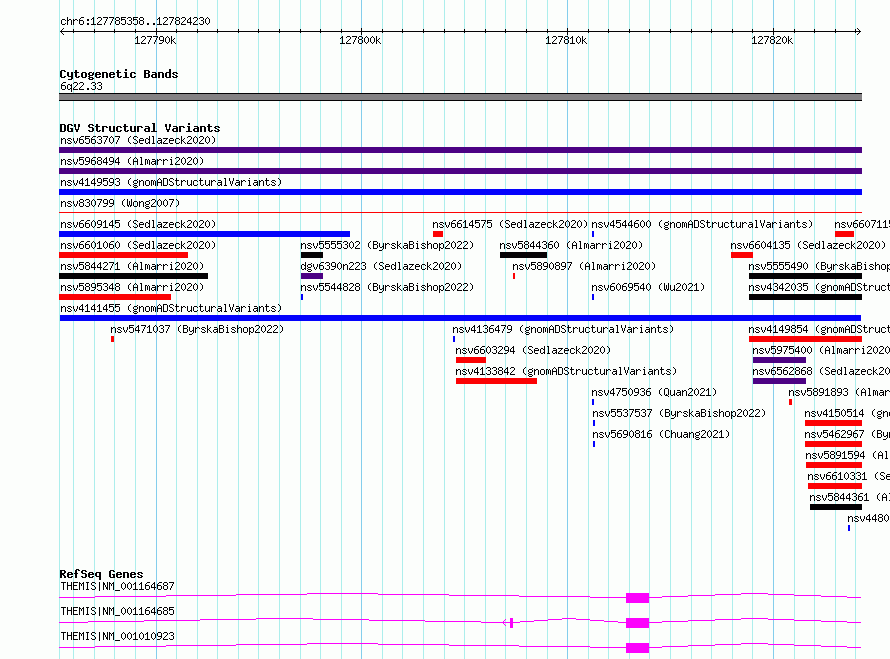This screenshot has width=890, height=659.
Task: Click the red bar under nsv5895348
Action: click(x=115, y=297)
